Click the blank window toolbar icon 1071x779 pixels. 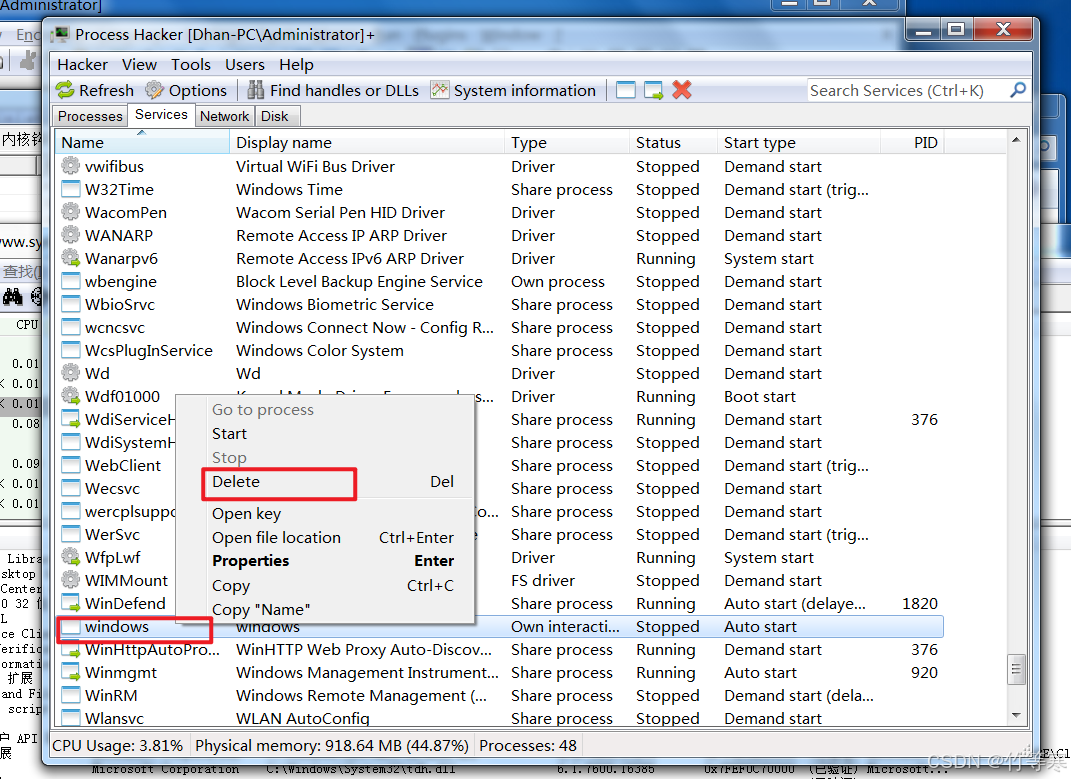pyautogui.click(x=626, y=90)
